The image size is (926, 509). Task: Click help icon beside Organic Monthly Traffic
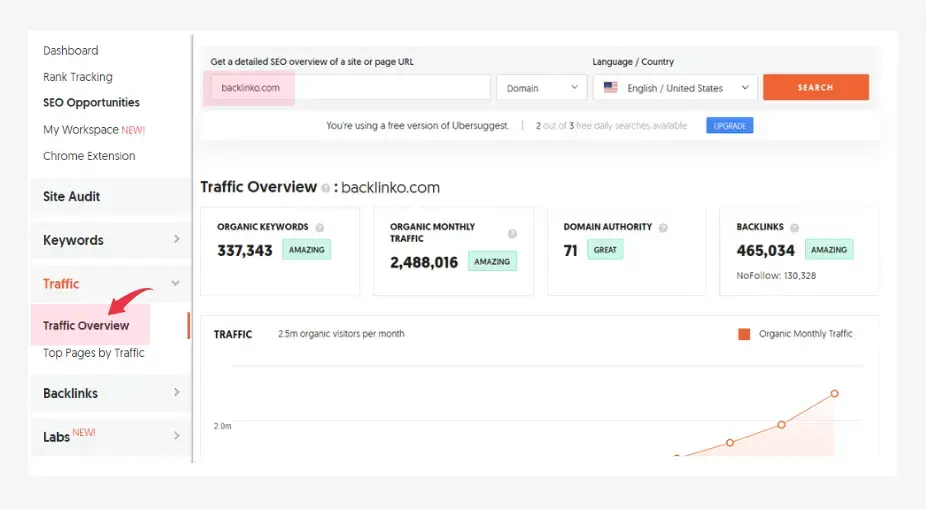(512, 234)
